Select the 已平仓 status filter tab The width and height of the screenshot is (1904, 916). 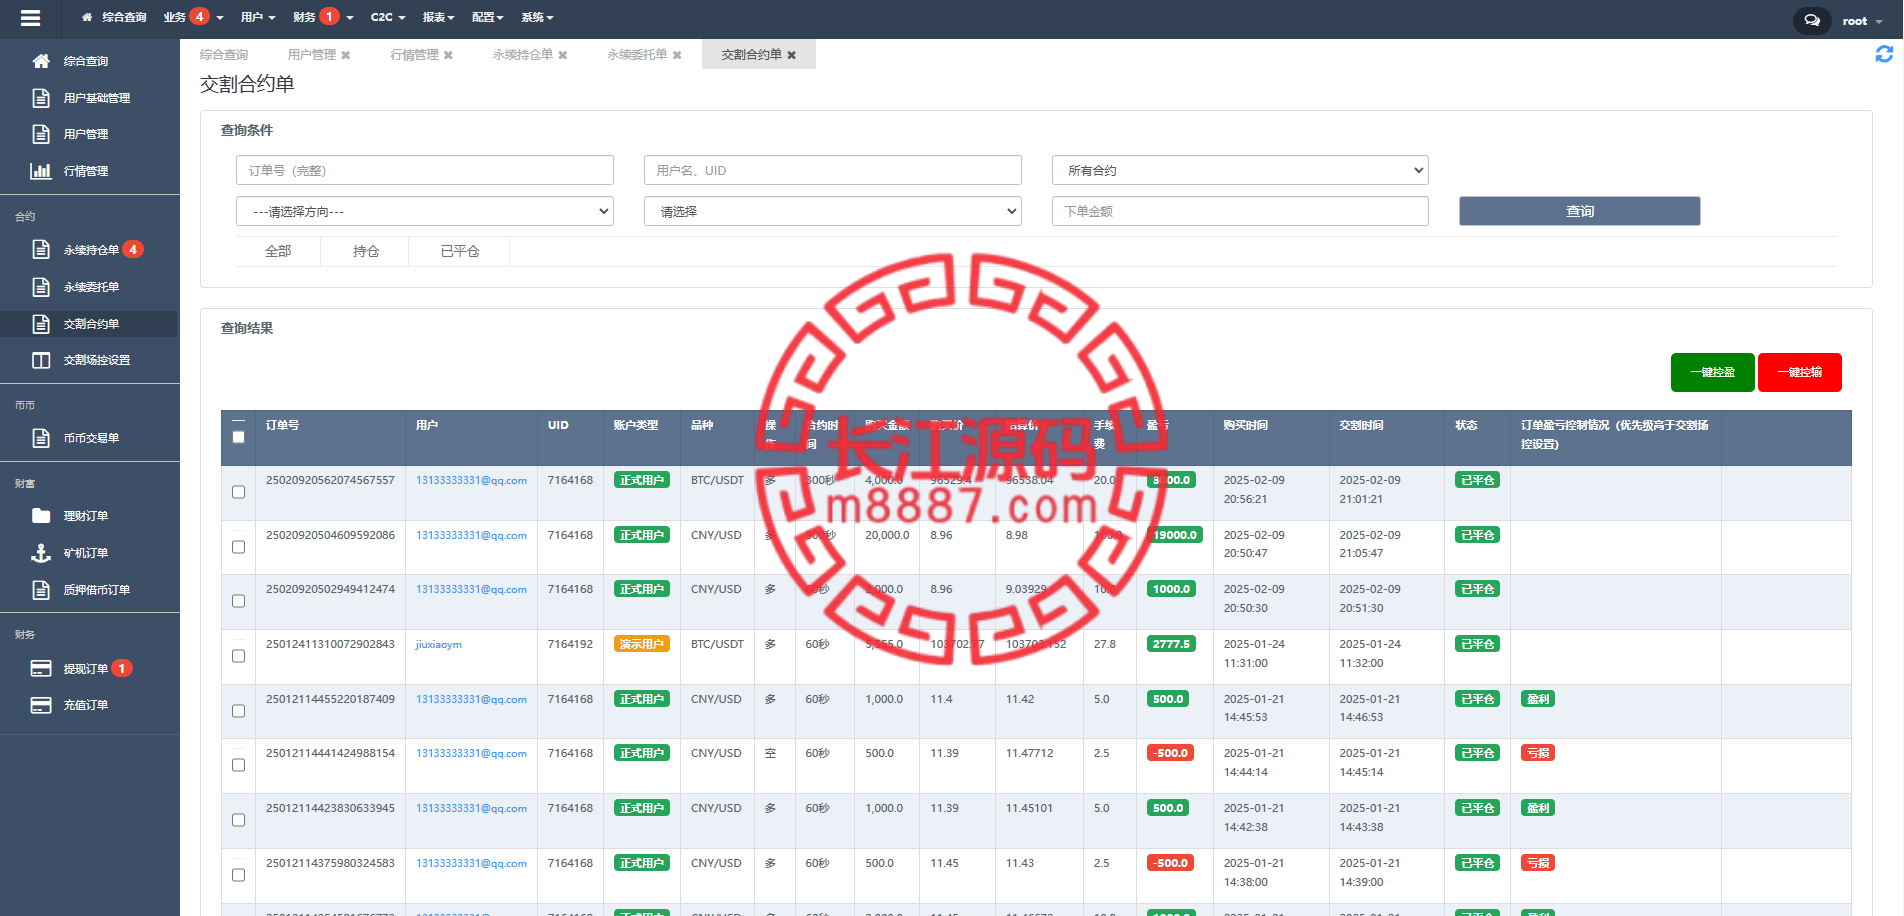coord(460,251)
